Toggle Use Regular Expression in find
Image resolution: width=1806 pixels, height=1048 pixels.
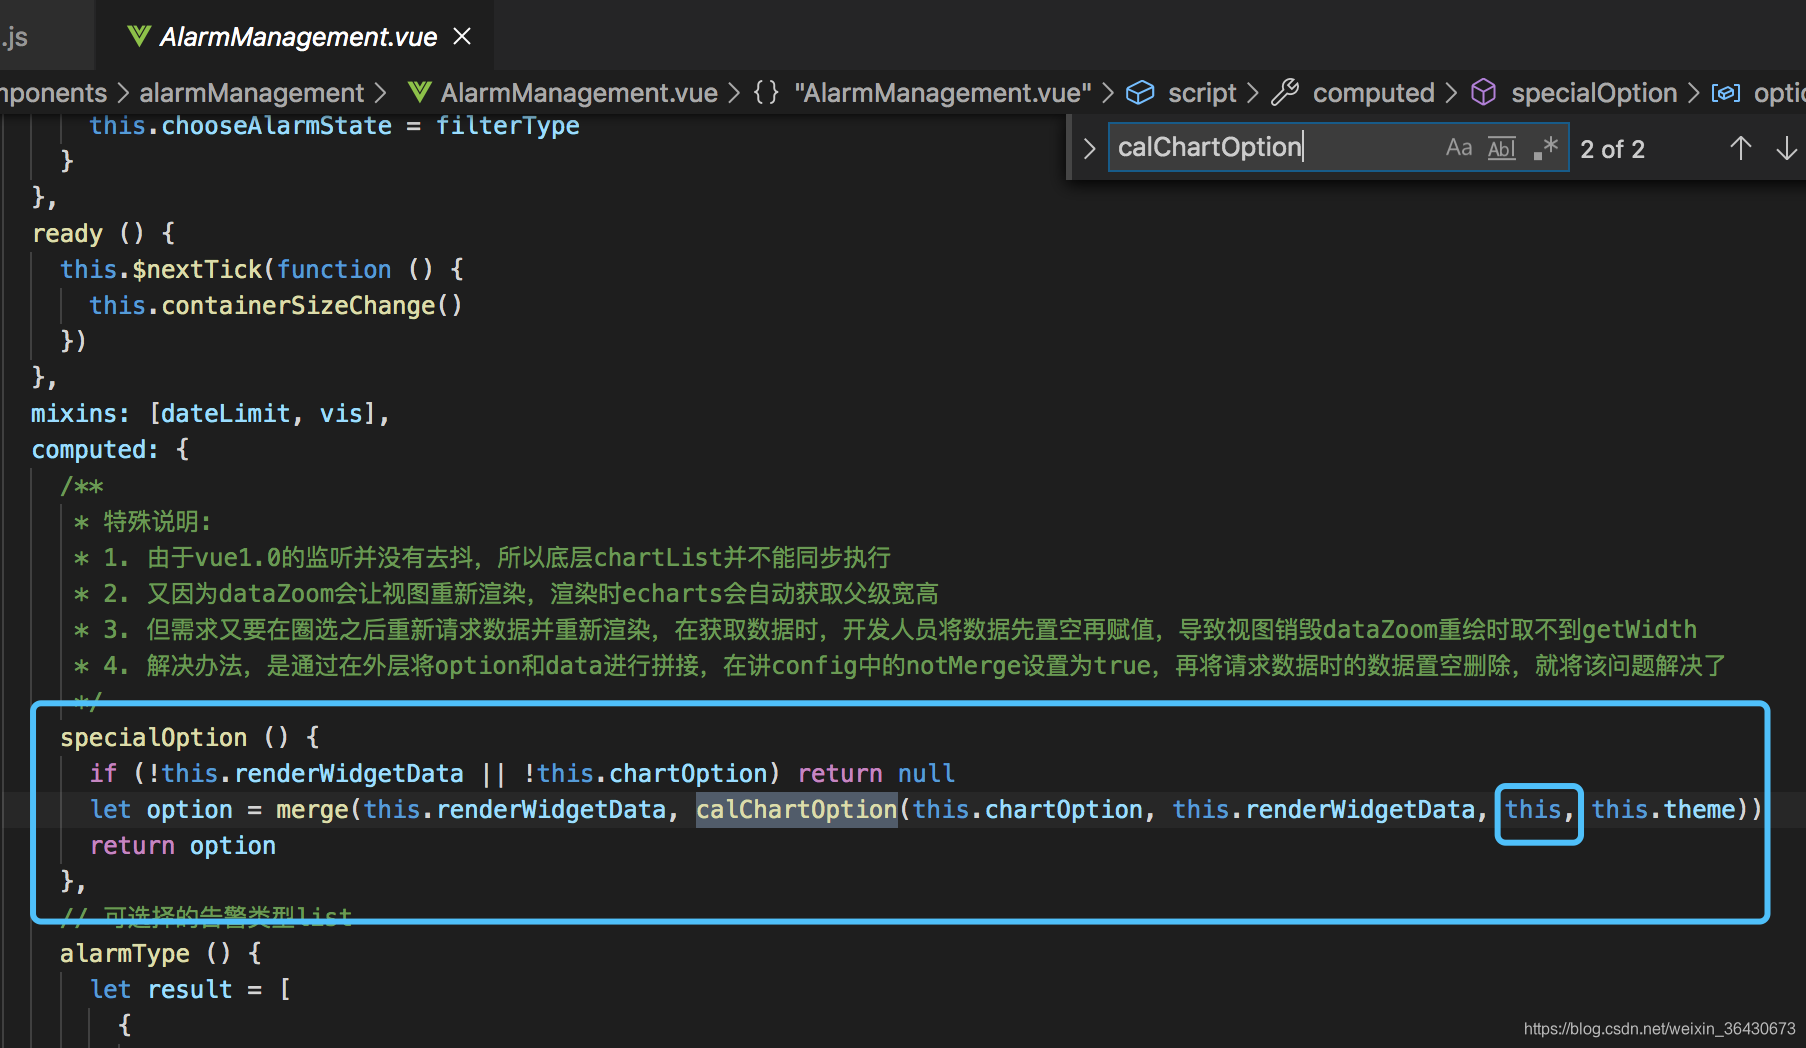(x=1545, y=148)
